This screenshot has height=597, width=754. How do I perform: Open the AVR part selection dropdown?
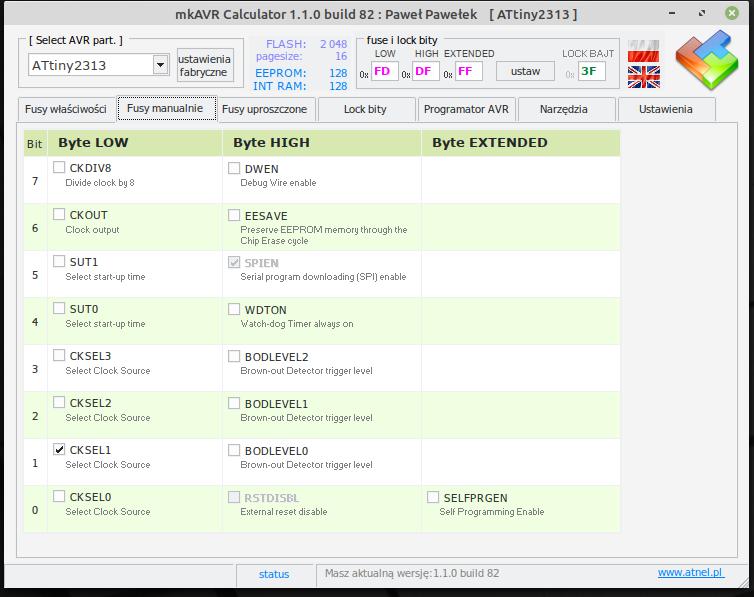click(x=160, y=65)
